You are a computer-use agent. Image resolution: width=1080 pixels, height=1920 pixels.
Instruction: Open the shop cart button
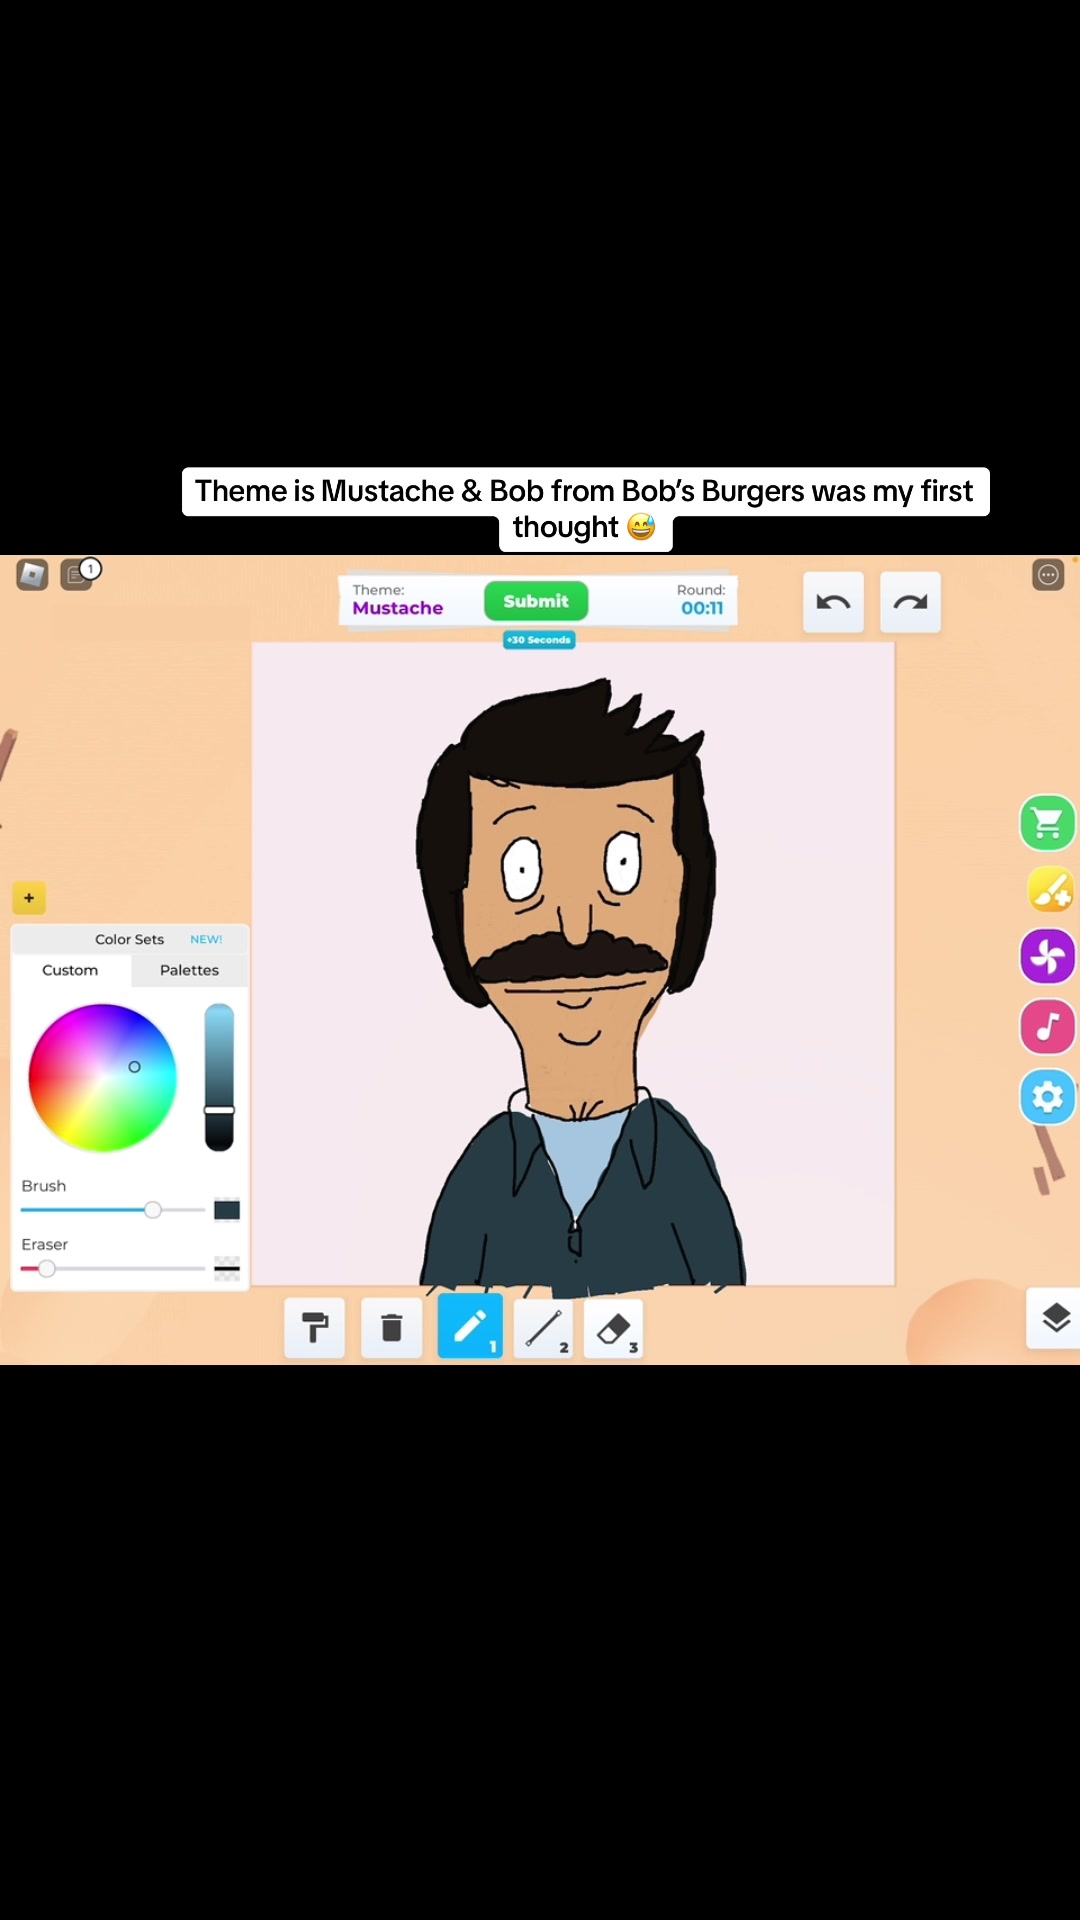click(1047, 823)
